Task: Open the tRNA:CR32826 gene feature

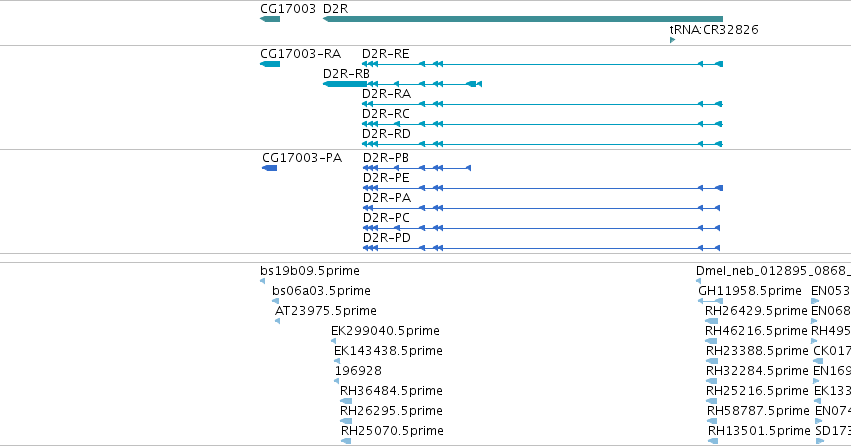Action: (672, 40)
